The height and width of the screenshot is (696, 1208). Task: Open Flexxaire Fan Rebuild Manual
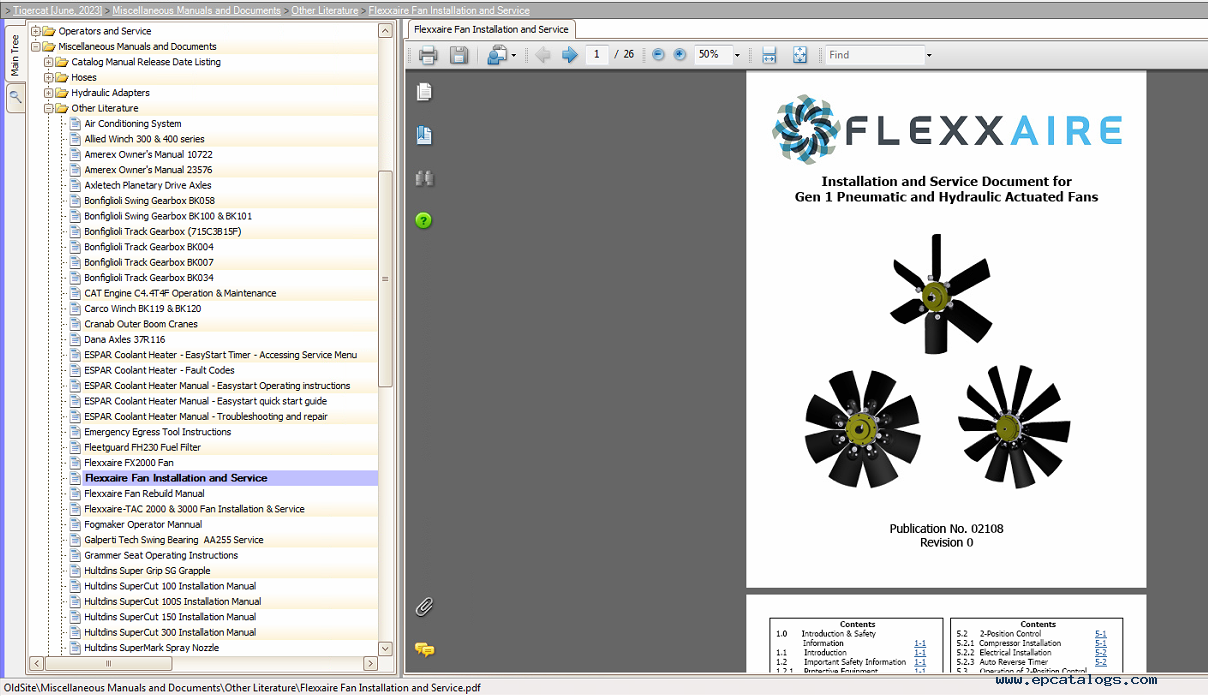point(144,493)
